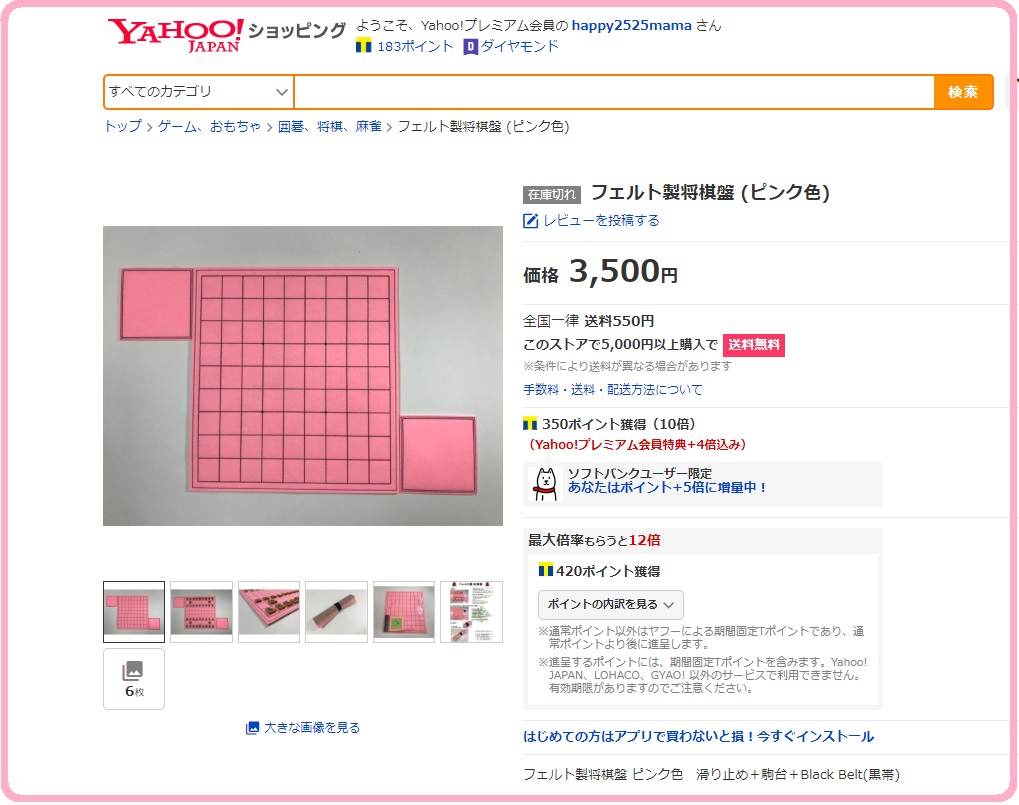1019x805 pixels.
Task: Go to トップ in the breadcrumb
Action: point(123,127)
